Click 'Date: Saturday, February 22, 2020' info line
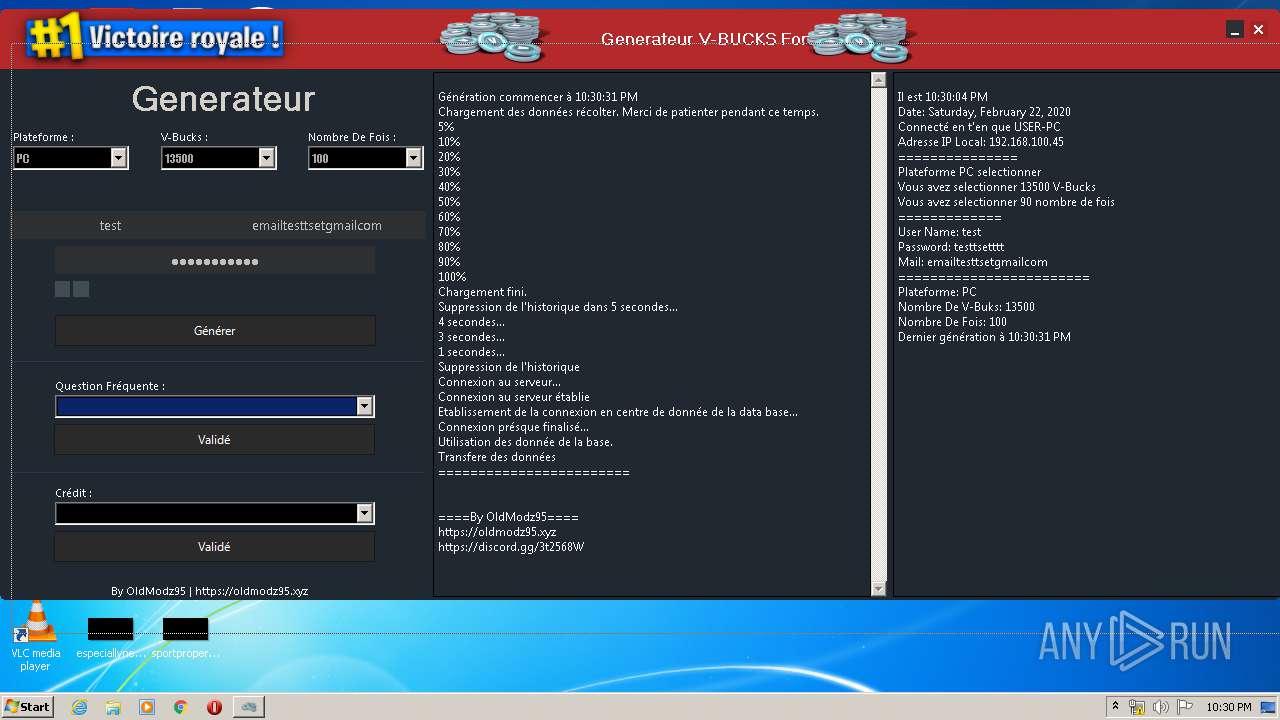Image resolution: width=1280 pixels, height=720 pixels. pyautogui.click(x=984, y=112)
